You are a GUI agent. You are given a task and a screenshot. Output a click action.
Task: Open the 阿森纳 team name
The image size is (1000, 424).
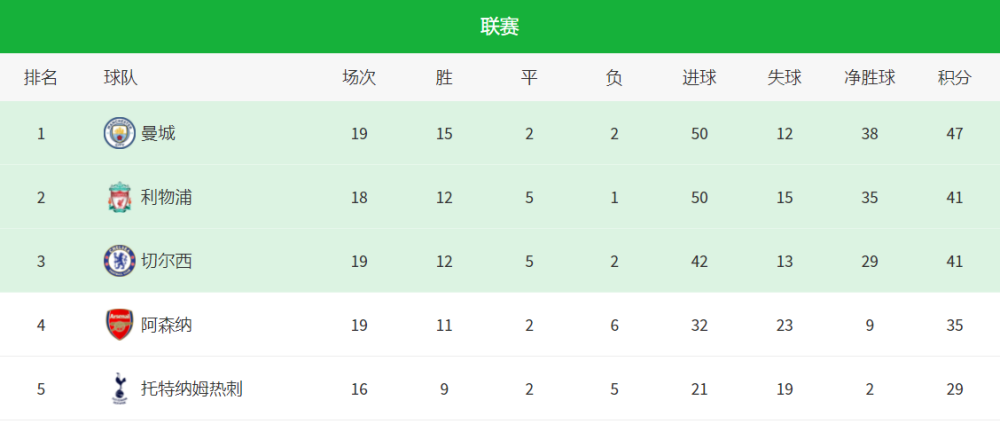166,325
